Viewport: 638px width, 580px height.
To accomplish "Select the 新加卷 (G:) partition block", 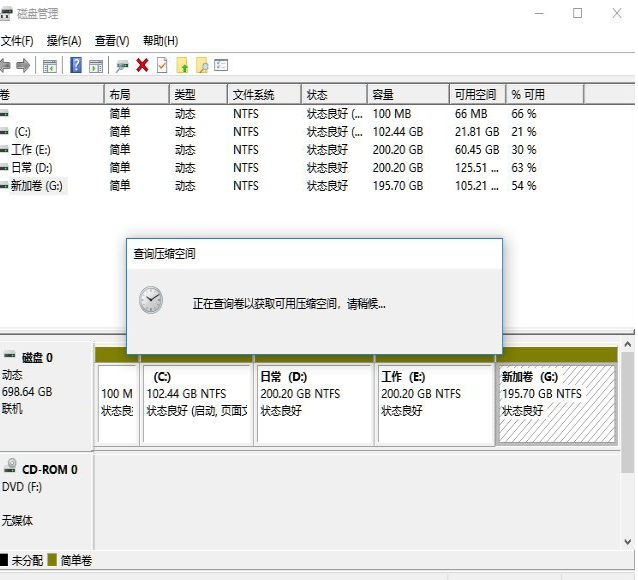I will [557, 403].
